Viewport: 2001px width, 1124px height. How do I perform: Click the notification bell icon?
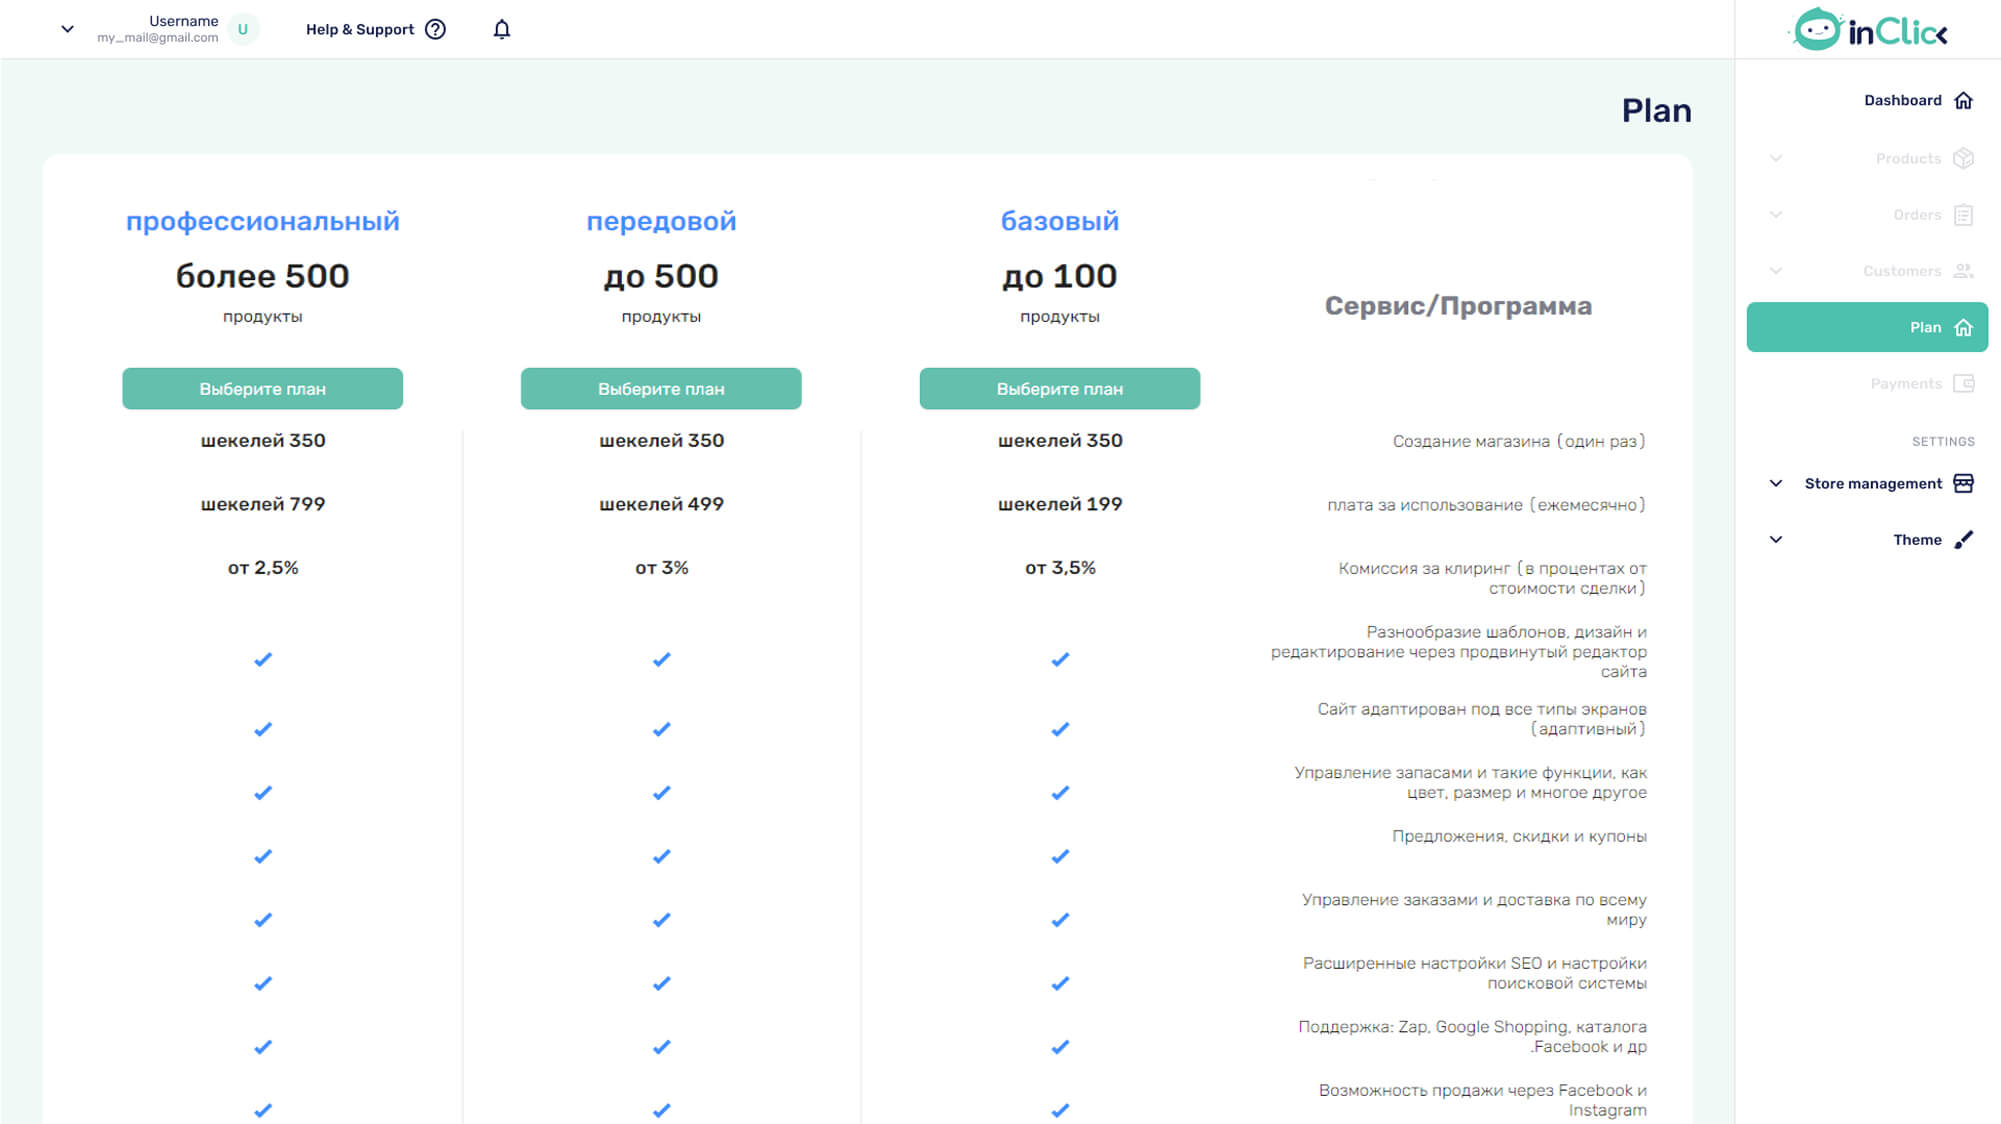pos(502,29)
